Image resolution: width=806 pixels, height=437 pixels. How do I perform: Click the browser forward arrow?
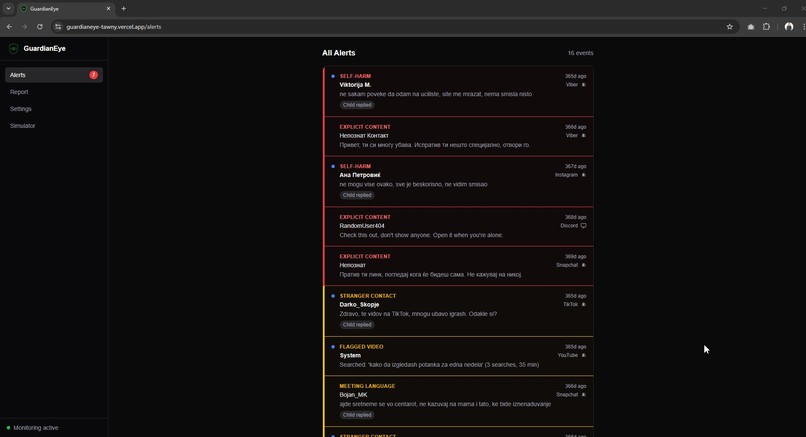coord(24,27)
